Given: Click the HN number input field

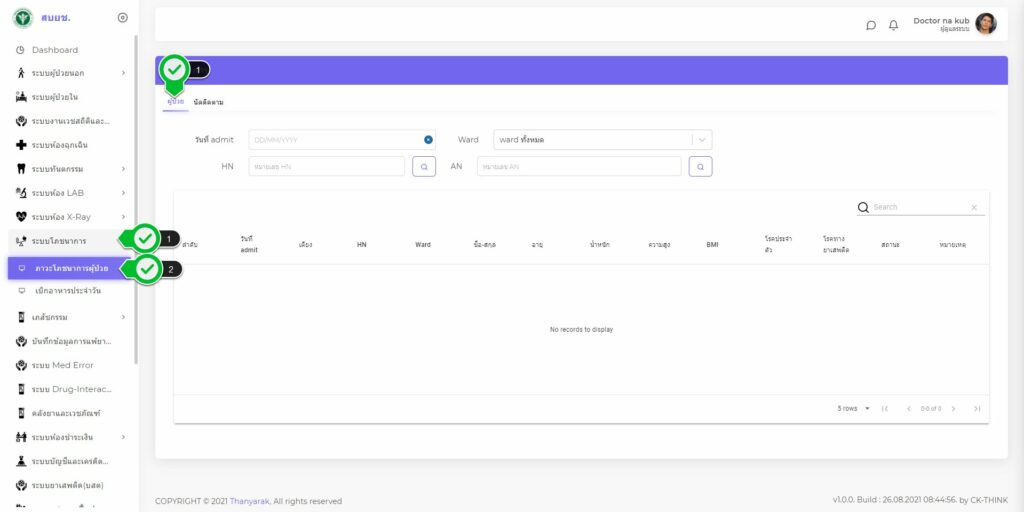Looking at the screenshot, I should click(326, 167).
